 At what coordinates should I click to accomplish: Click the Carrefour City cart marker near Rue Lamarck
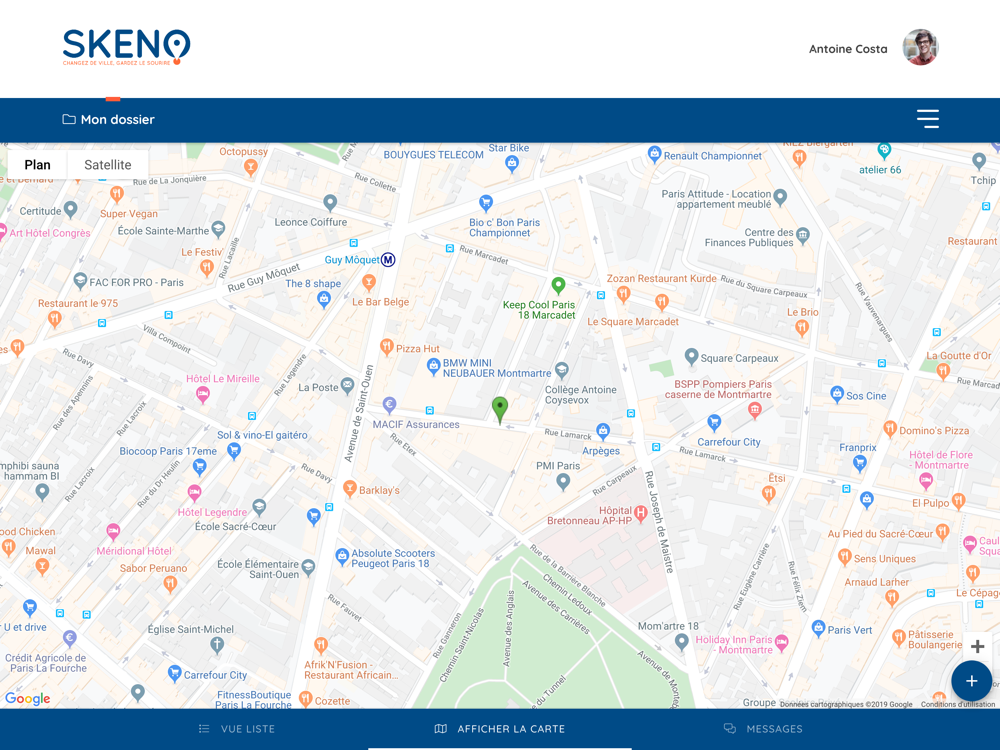point(714,422)
